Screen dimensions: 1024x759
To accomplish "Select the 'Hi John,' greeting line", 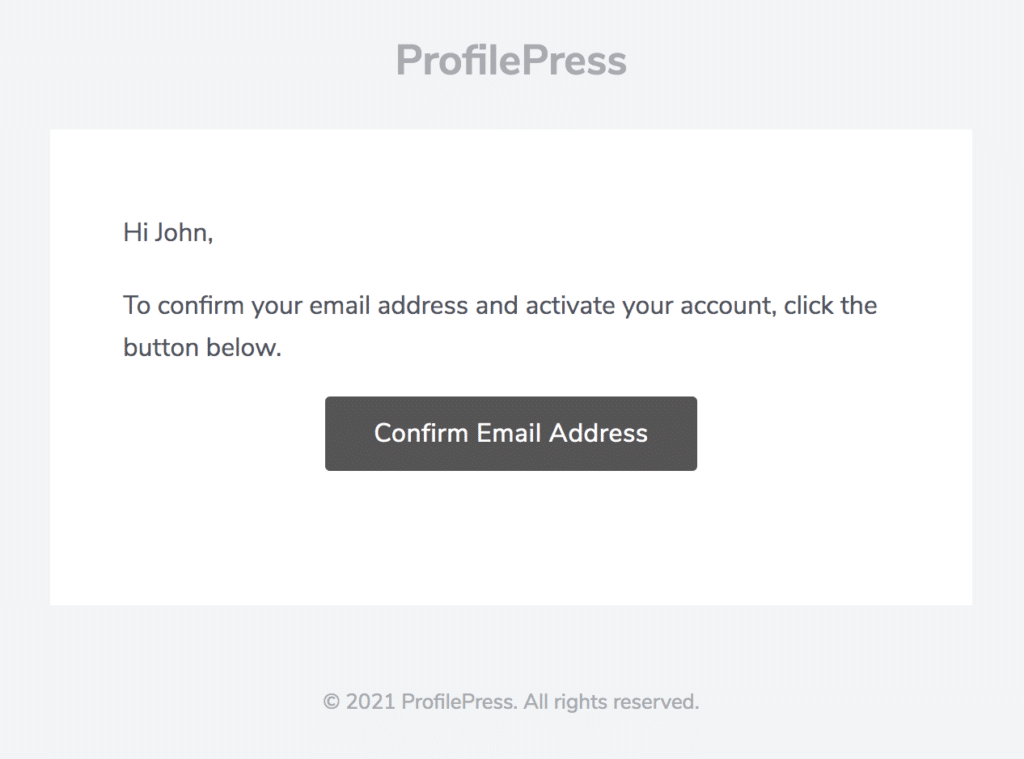I will point(168,233).
